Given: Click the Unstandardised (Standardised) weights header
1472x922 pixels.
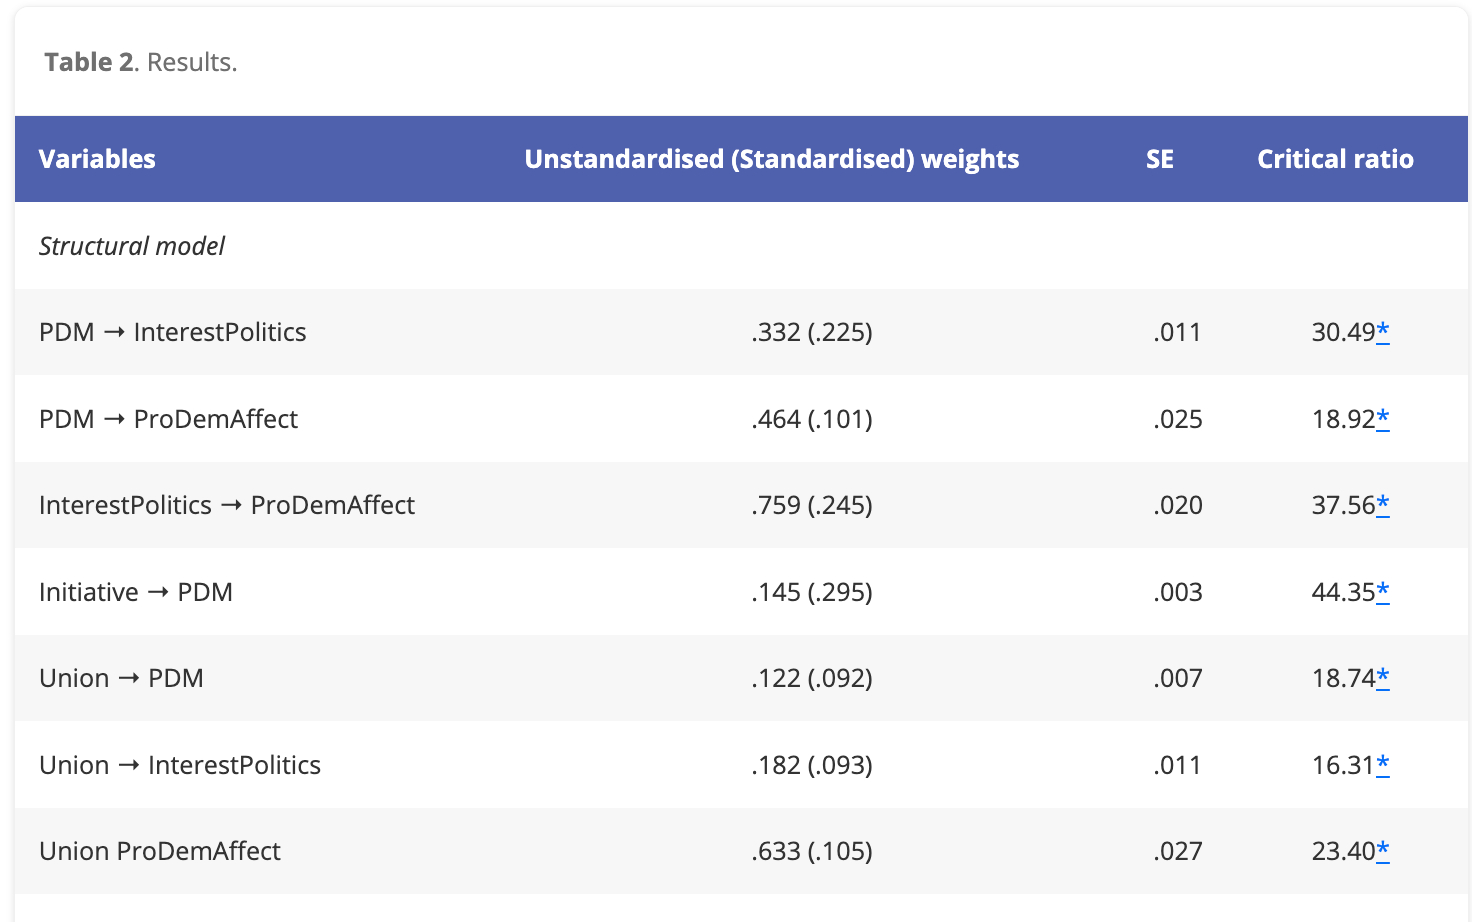Looking at the screenshot, I should (771, 159).
